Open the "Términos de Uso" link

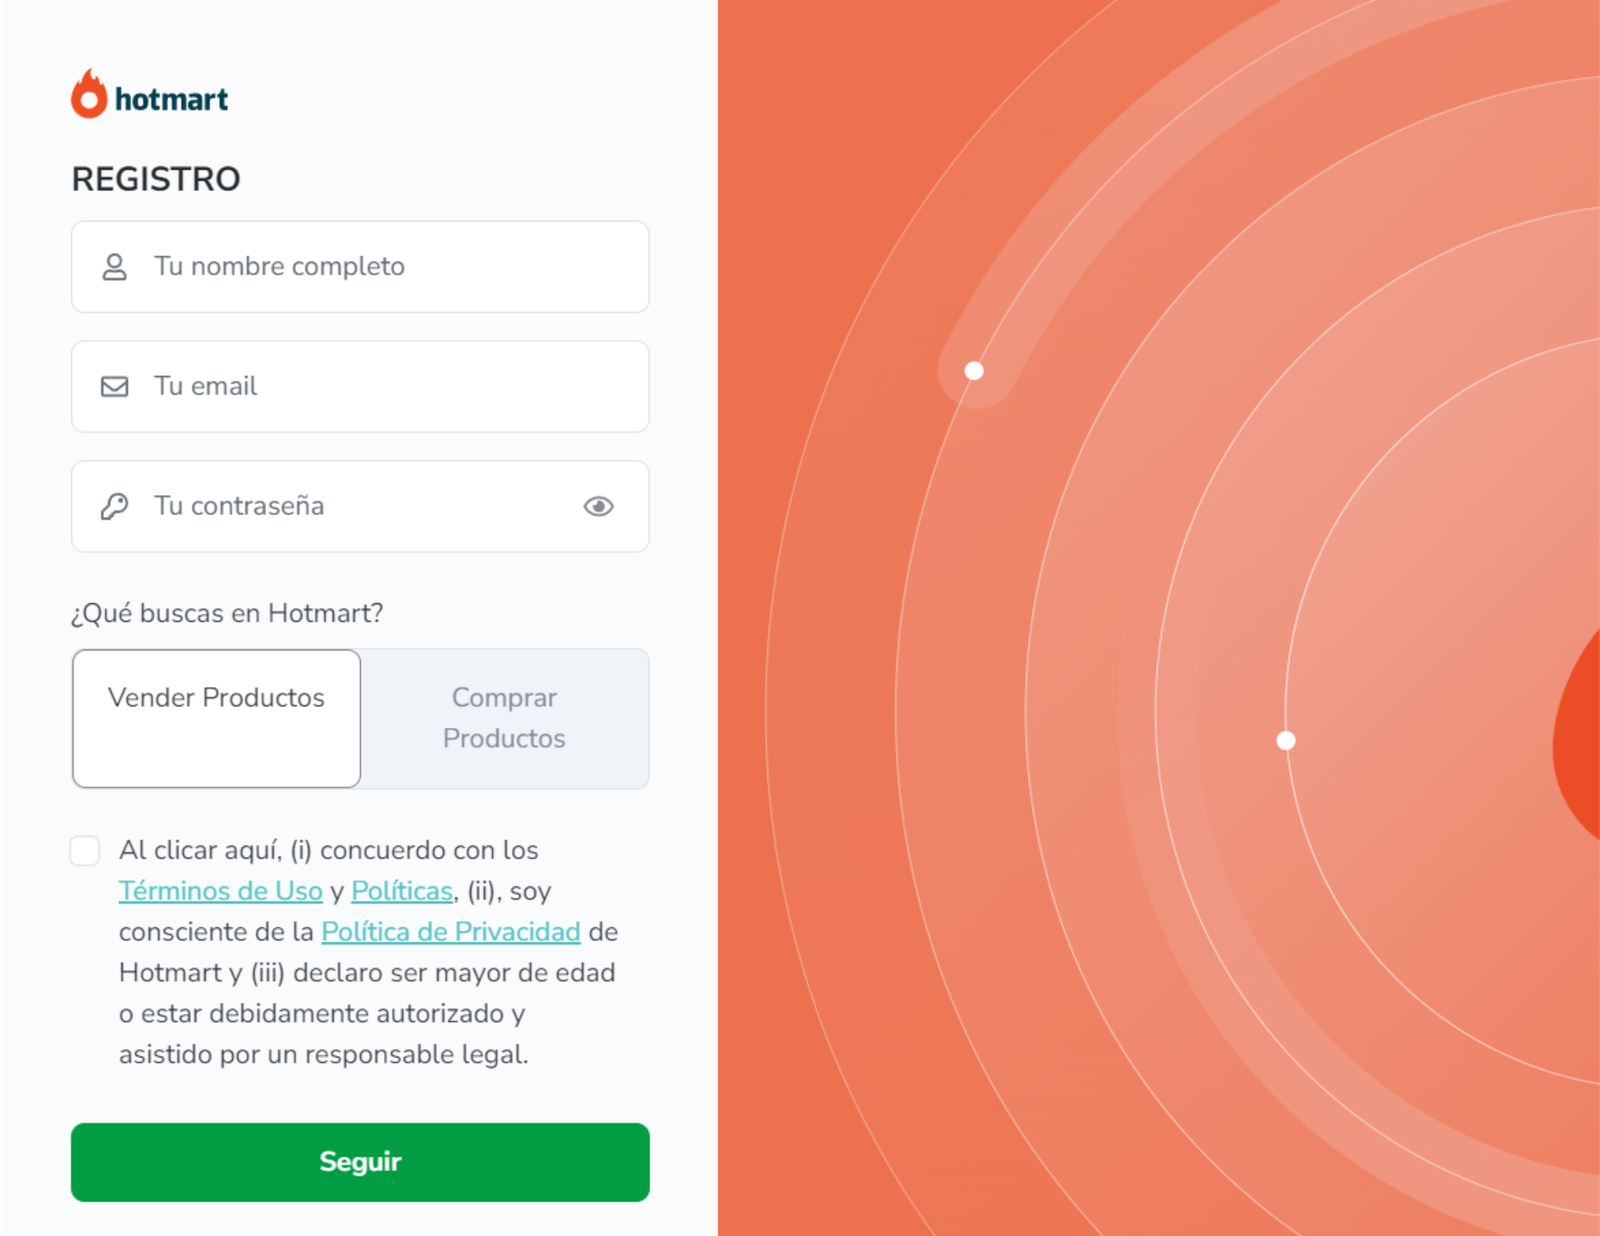tap(220, 891)
